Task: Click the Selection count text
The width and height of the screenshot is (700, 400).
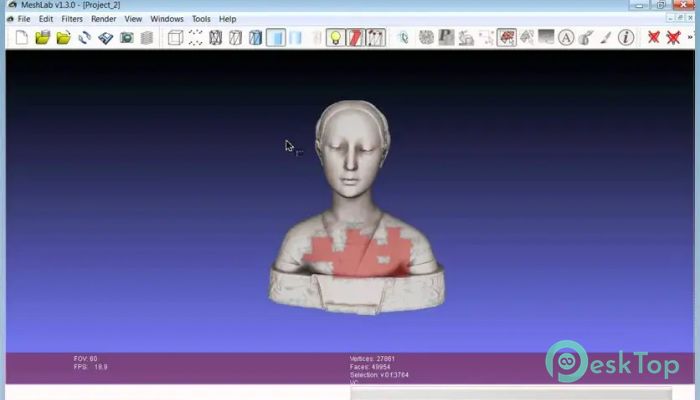Action: click(x=379, y=375)
